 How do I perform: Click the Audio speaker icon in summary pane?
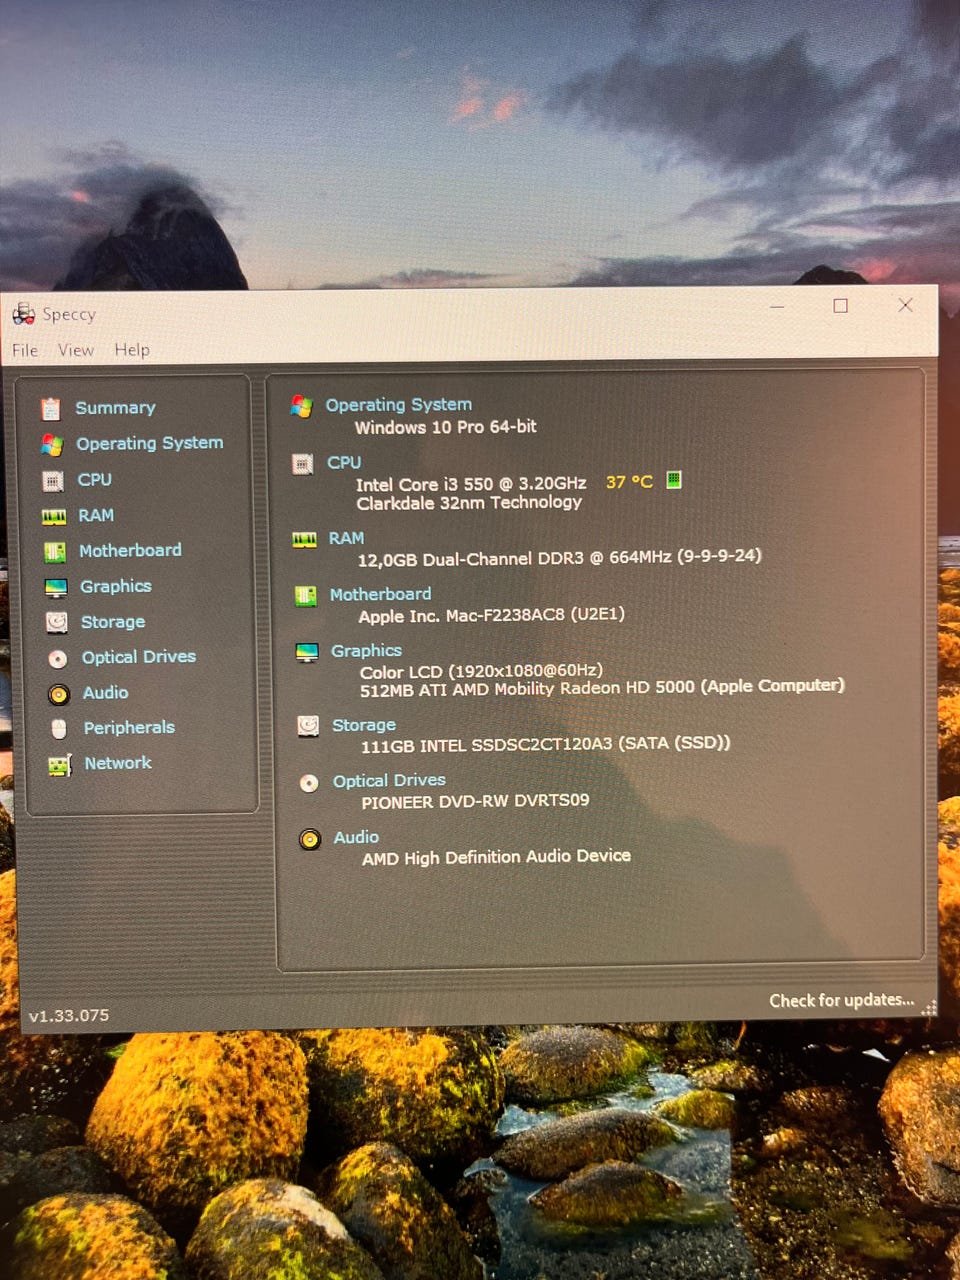tap(310, 838)
